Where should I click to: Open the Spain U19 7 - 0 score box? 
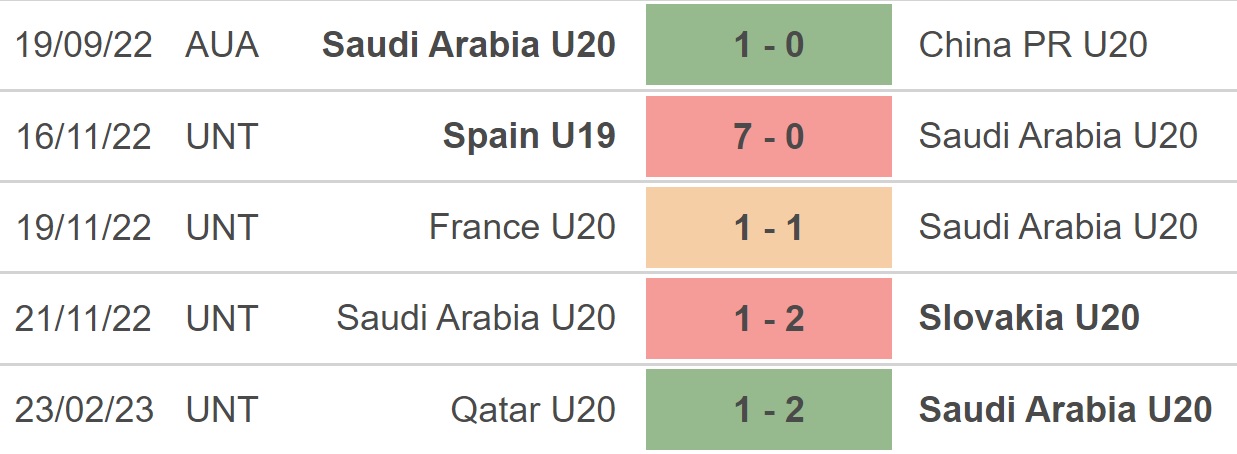point(768,137)
